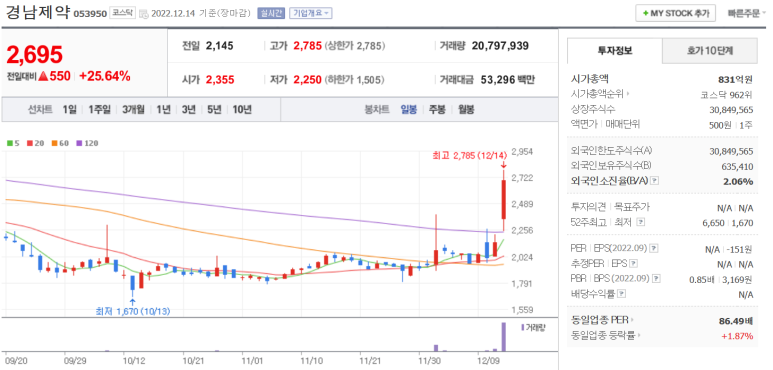Click the red up-triangle next to 550
This screenshot has height=370, width=773.
pos(42,76)
